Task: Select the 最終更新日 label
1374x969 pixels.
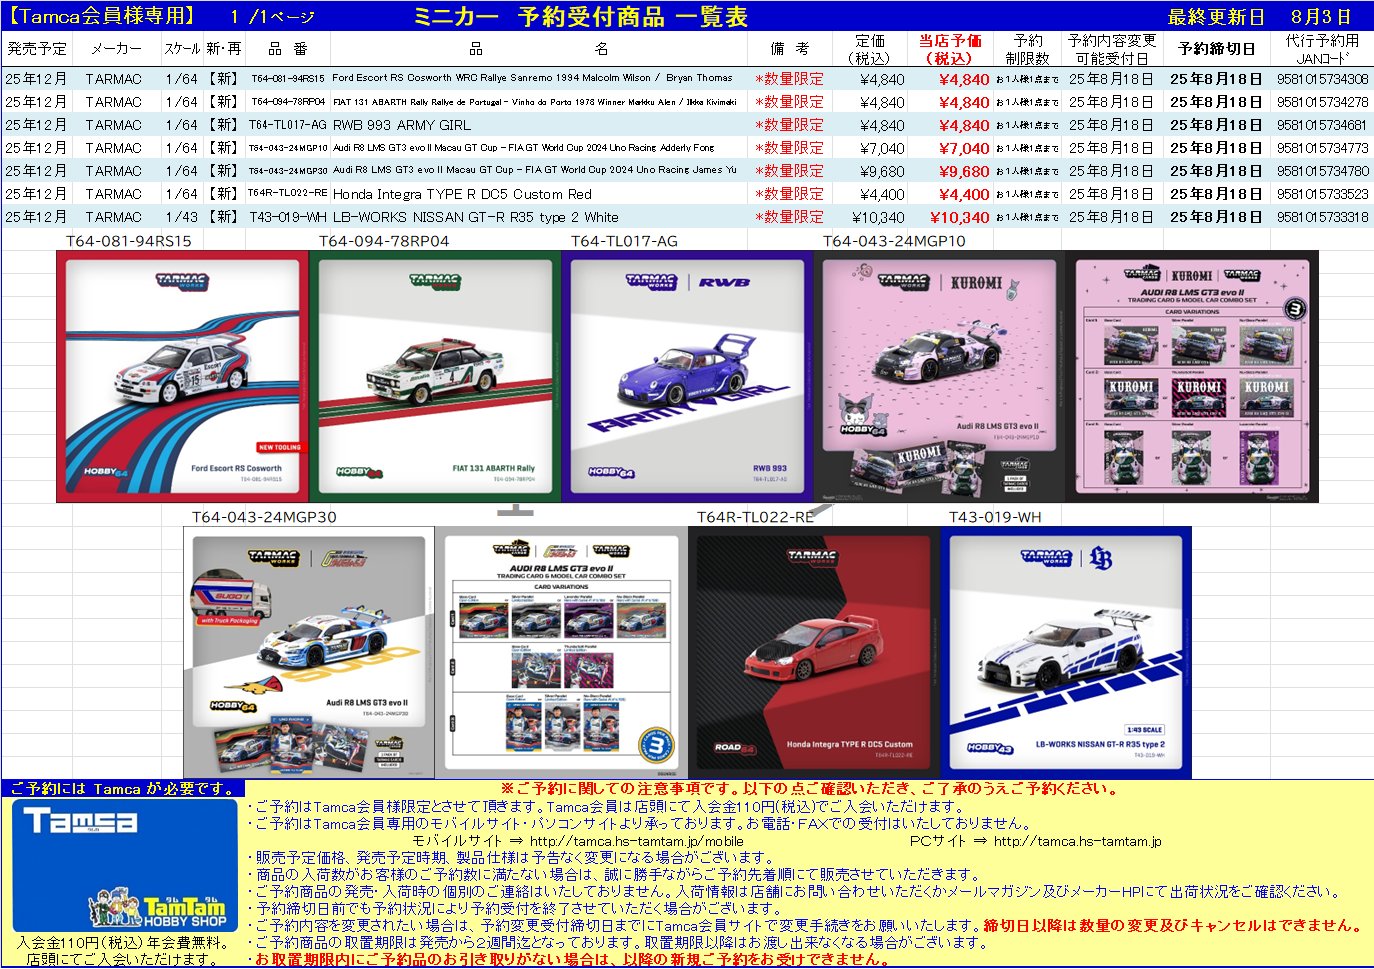Action: click(x=1215, y=16)
